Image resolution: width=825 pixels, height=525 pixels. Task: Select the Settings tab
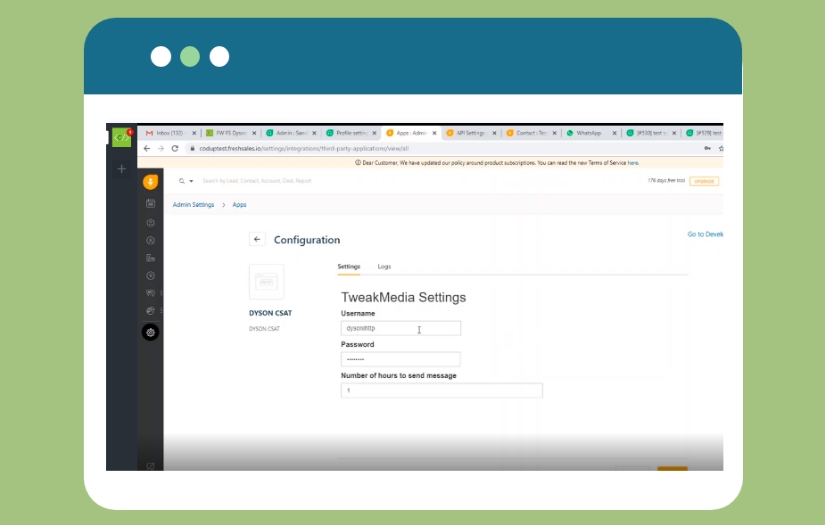(349, 267)
